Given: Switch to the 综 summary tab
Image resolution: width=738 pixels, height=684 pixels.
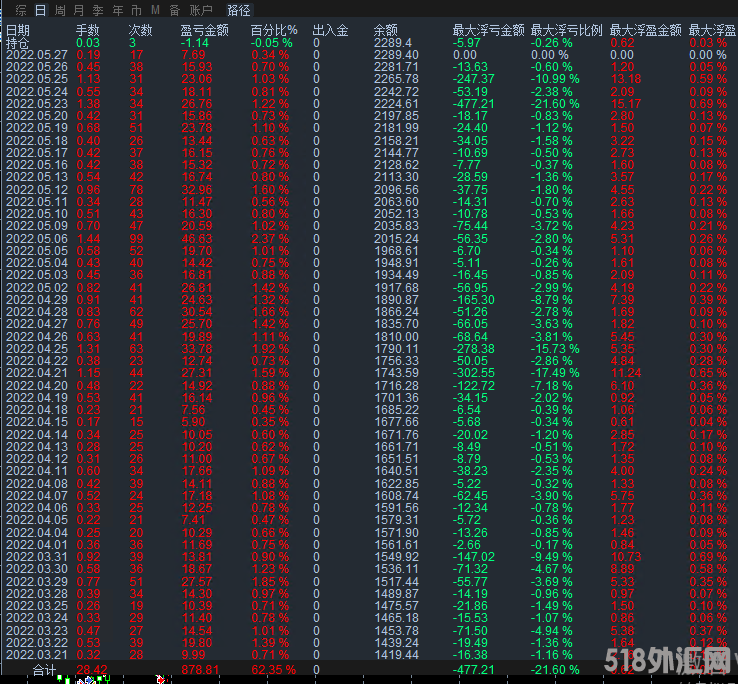Looking at the screenshot, I should (x=20, y=10).
